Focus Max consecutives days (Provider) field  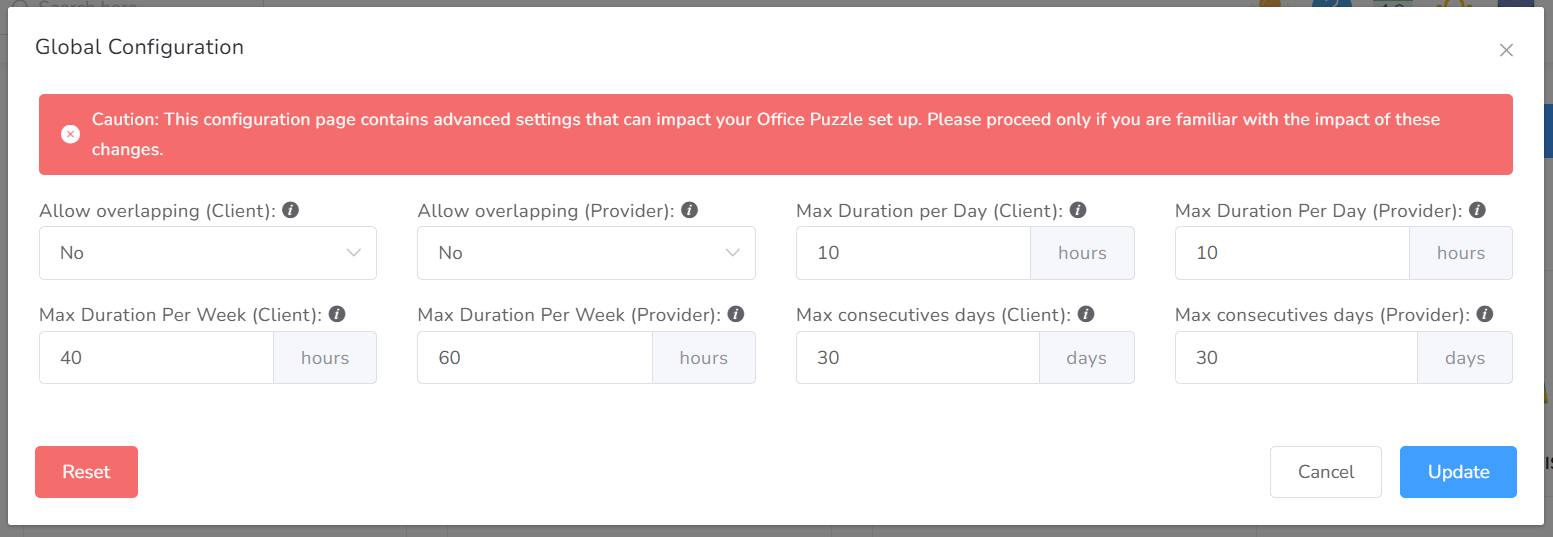[1295, 358]
